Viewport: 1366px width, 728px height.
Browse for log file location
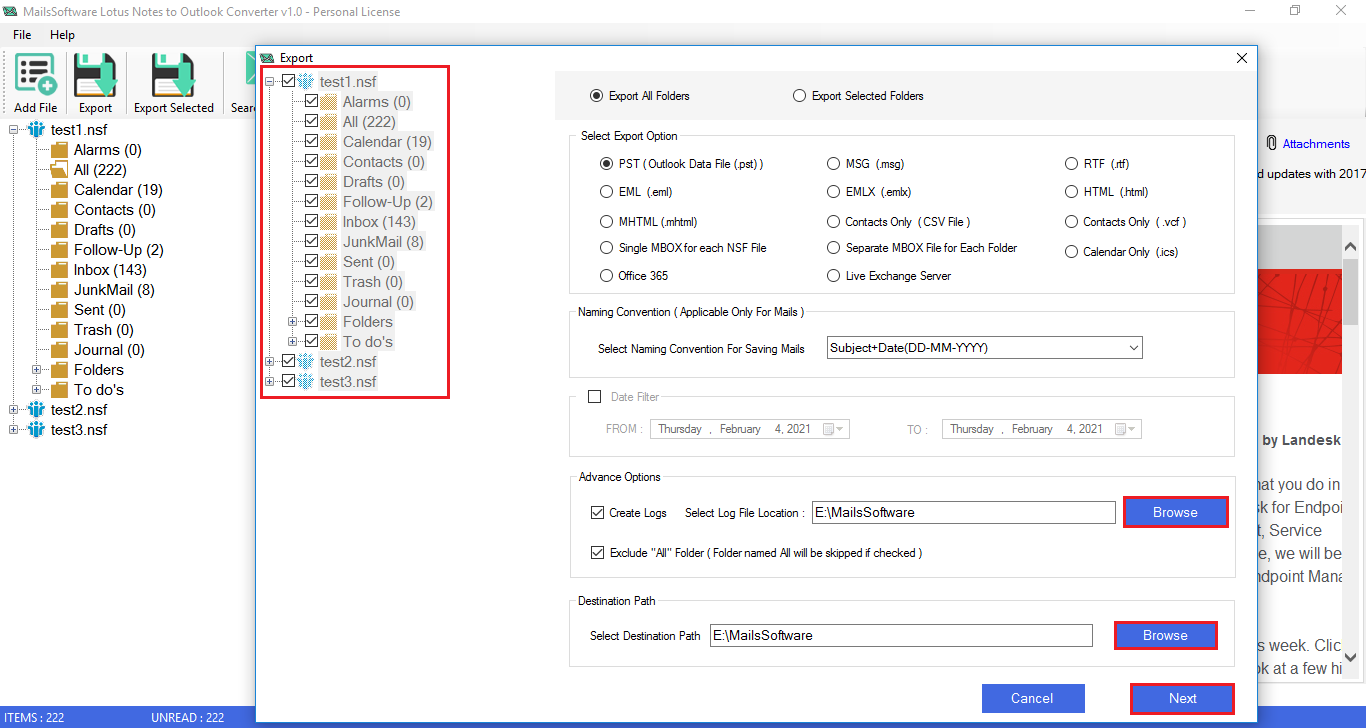coord(1175,512)
